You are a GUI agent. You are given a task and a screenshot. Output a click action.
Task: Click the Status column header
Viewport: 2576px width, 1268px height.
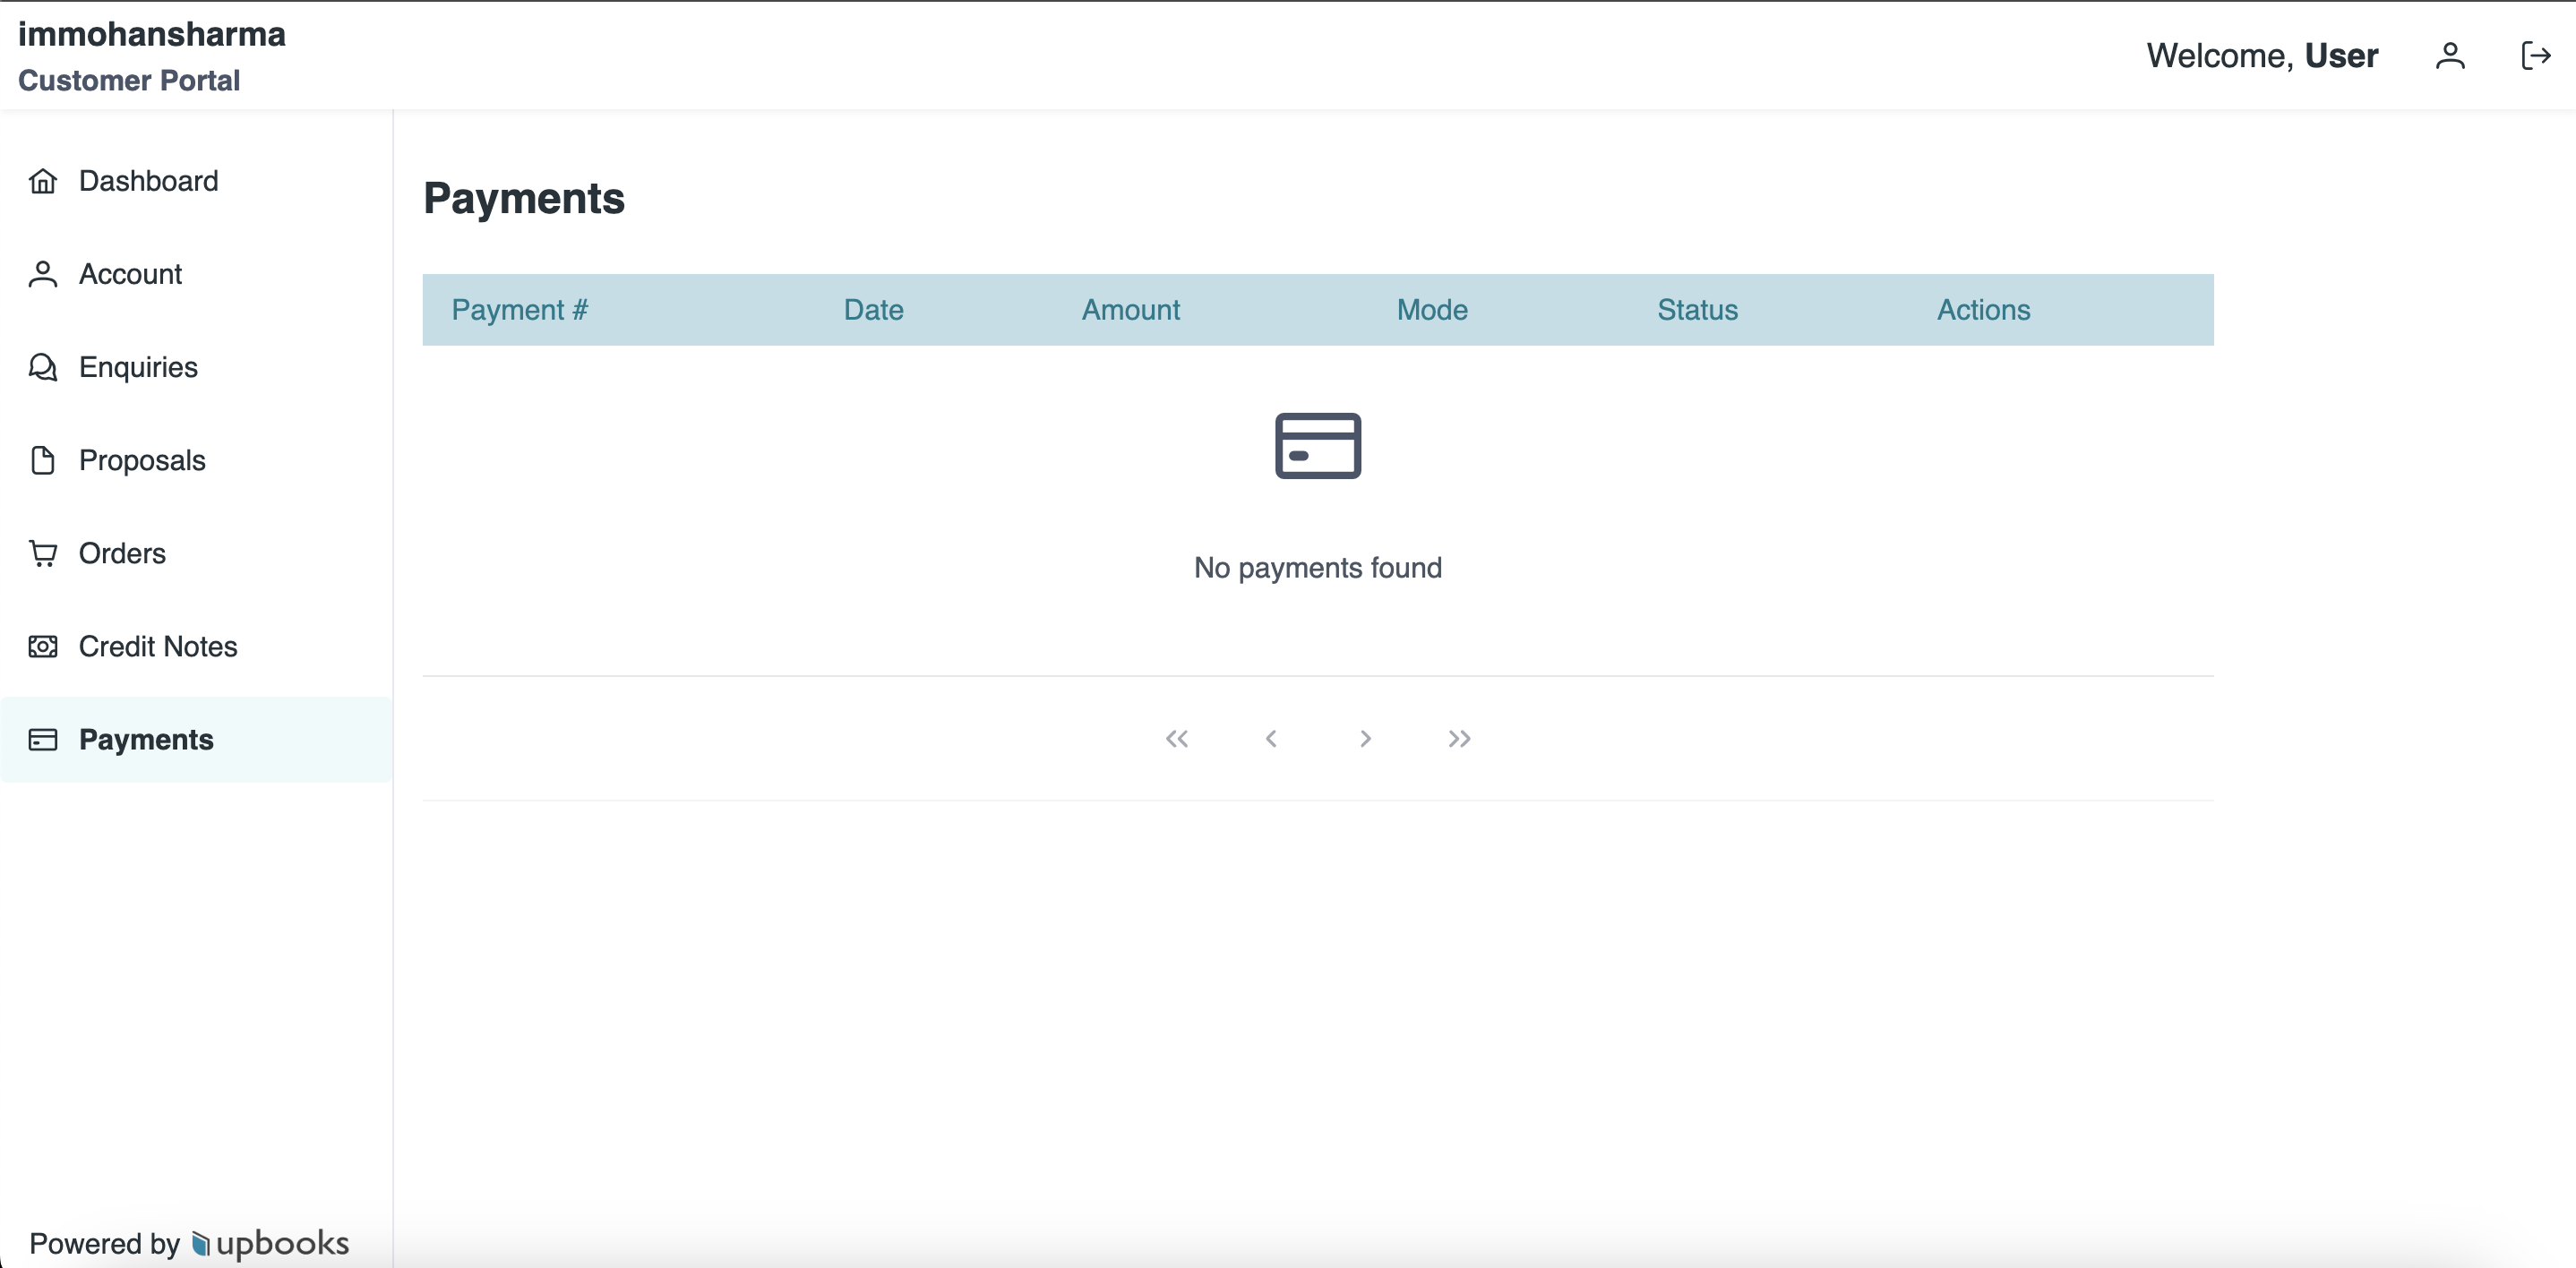point(1697,310)
